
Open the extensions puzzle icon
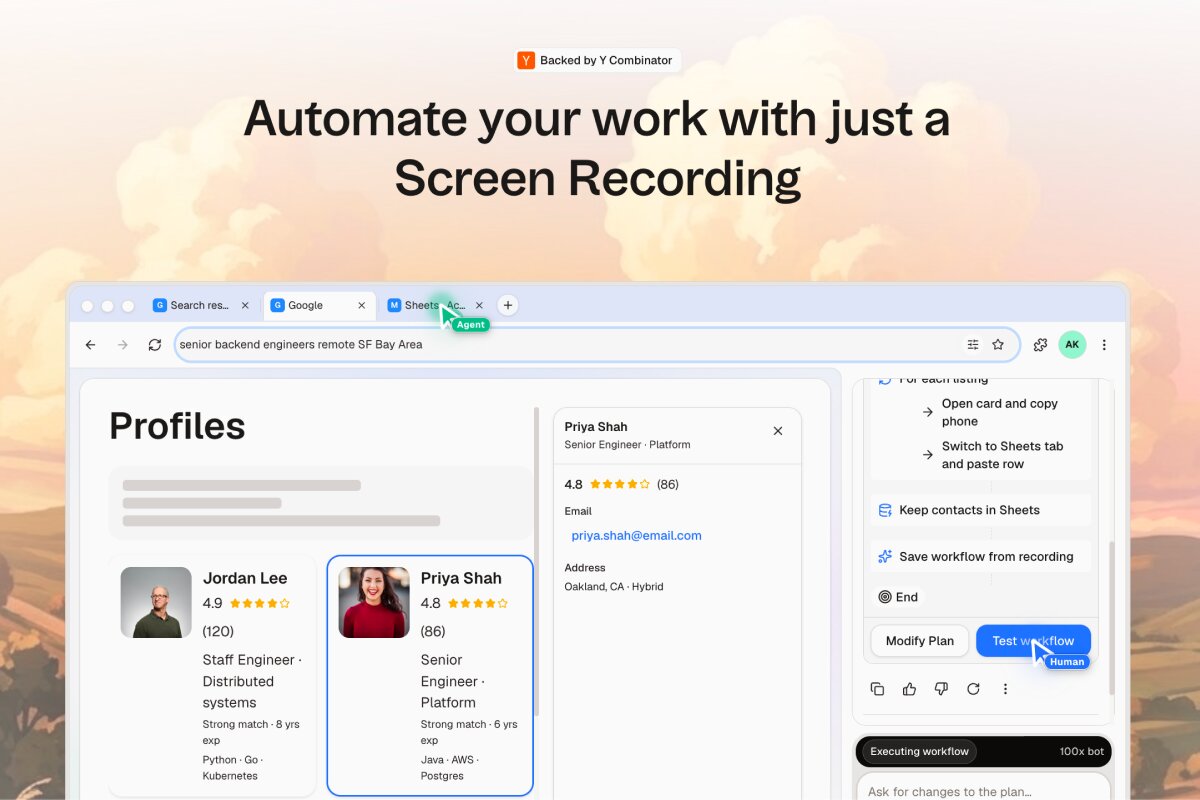[x=1040, y=345]
